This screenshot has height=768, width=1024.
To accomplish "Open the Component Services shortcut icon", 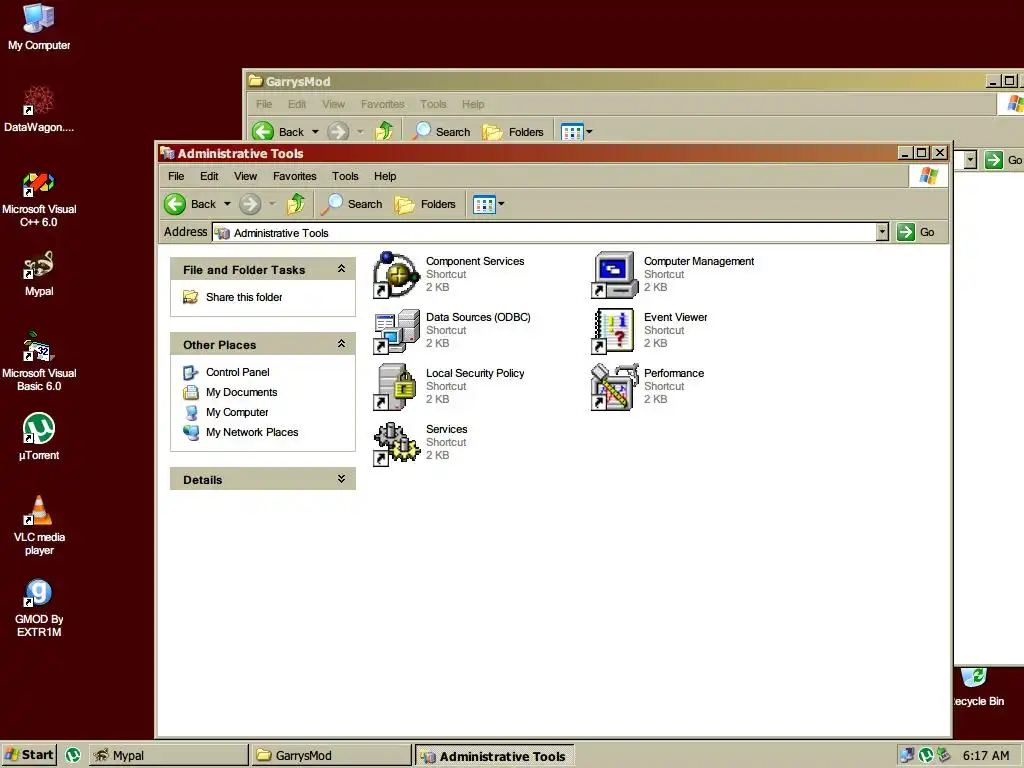I will click(396, 276).
